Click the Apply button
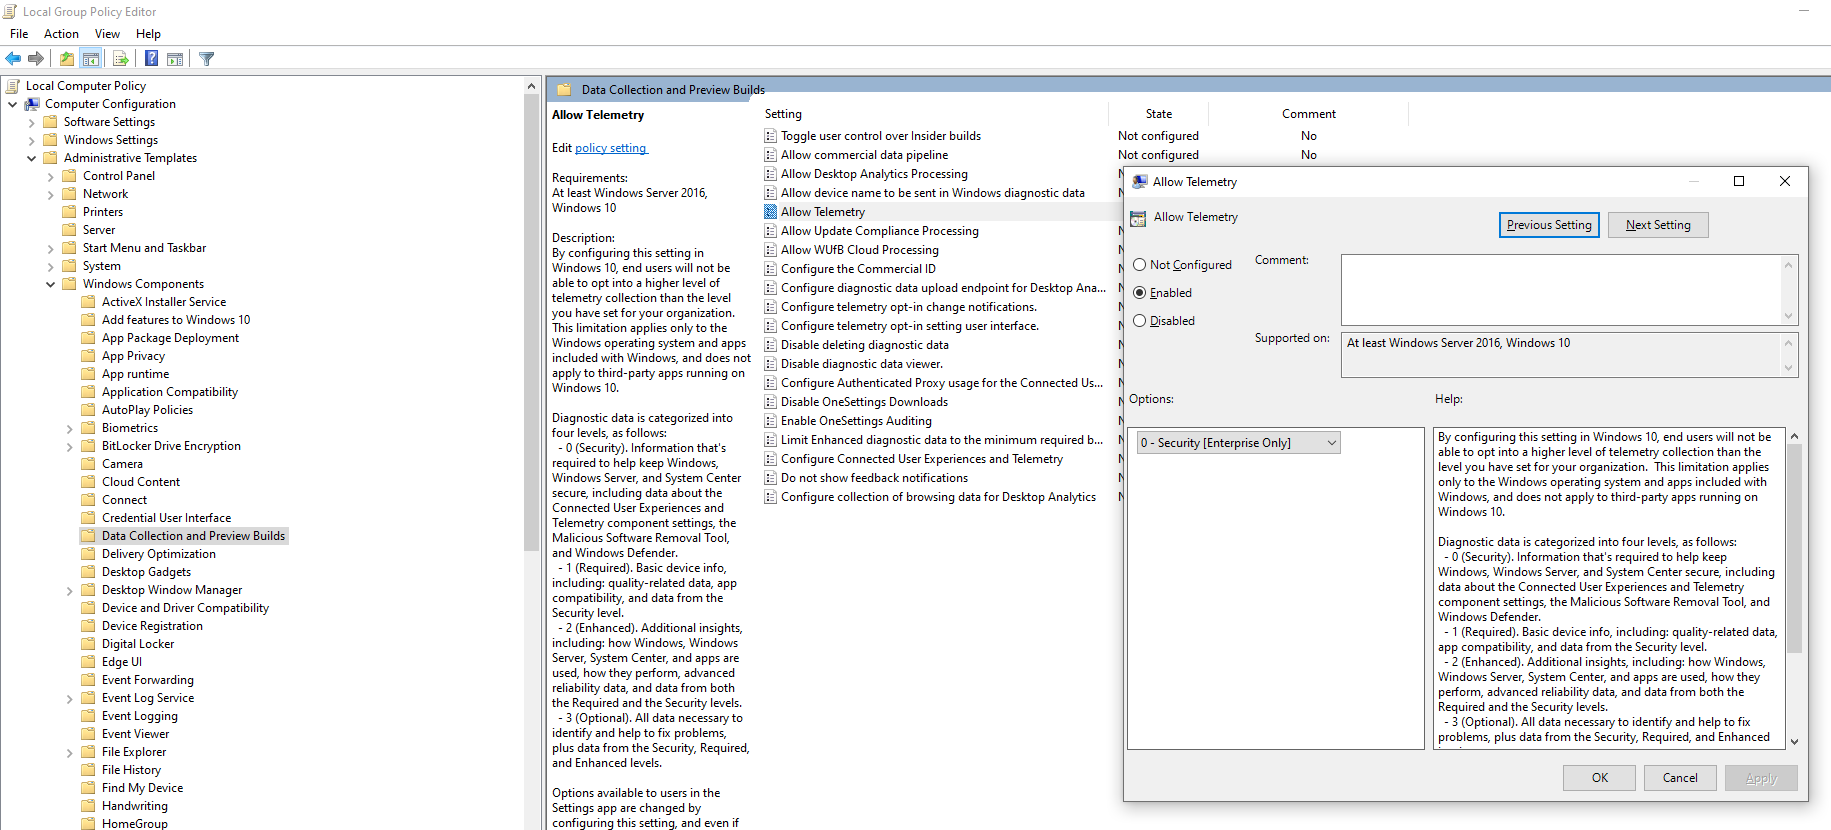The image size is (1831, 830). coord(1761,778)
